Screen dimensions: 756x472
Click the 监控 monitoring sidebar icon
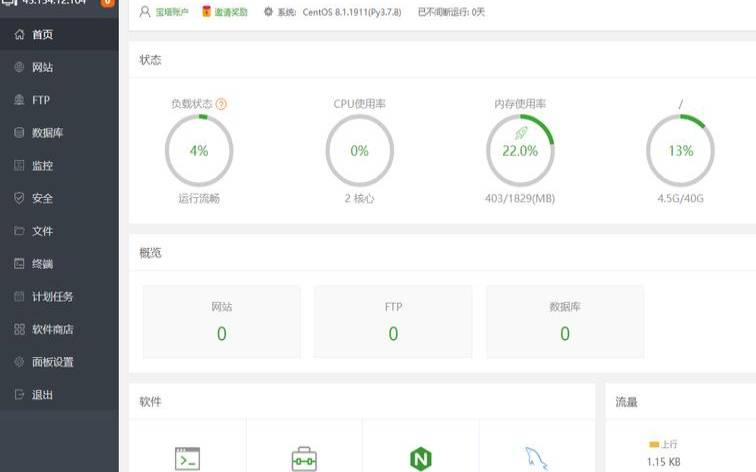(19, 166)
